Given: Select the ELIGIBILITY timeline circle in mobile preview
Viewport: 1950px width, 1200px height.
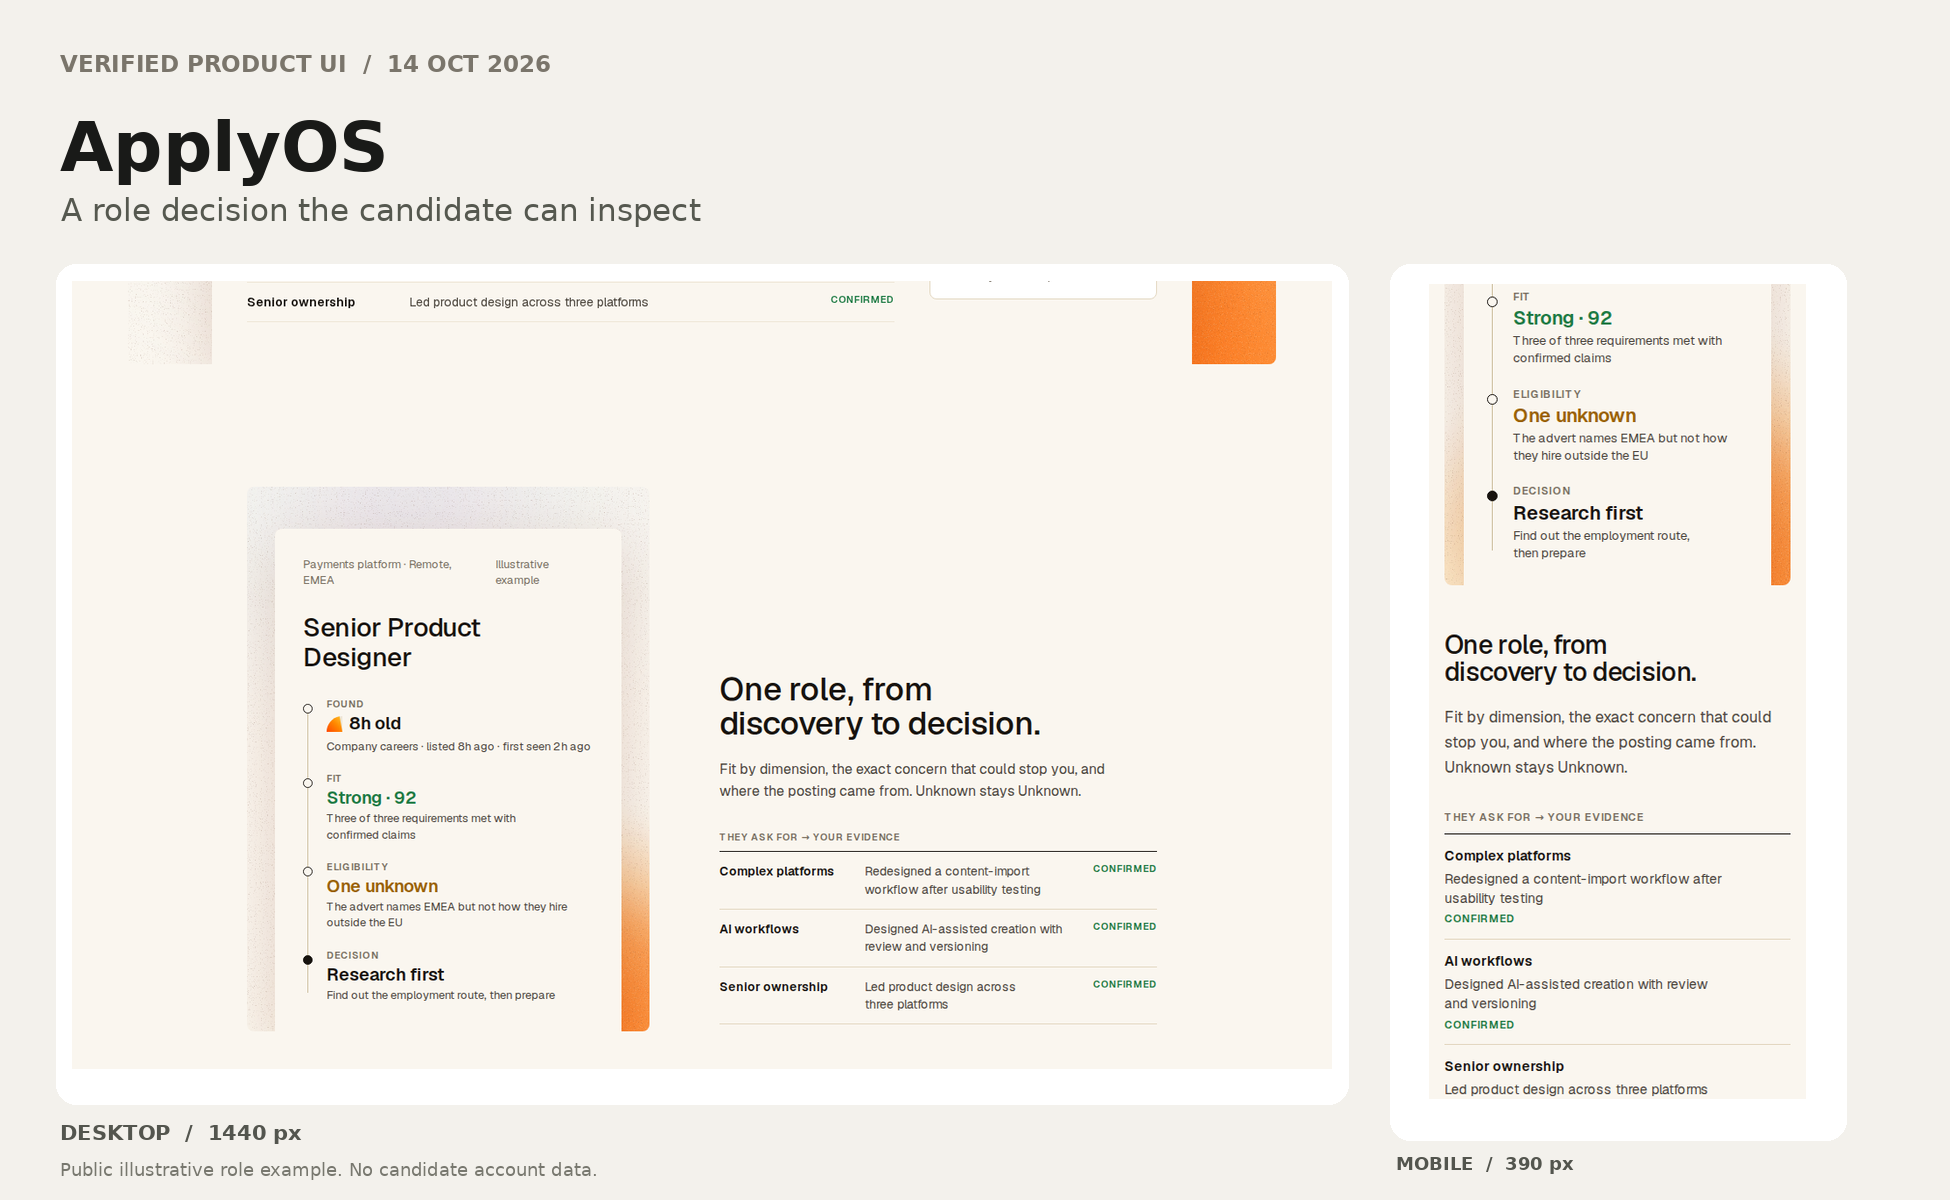Looking at the screenshot, I should point(1492,399).
